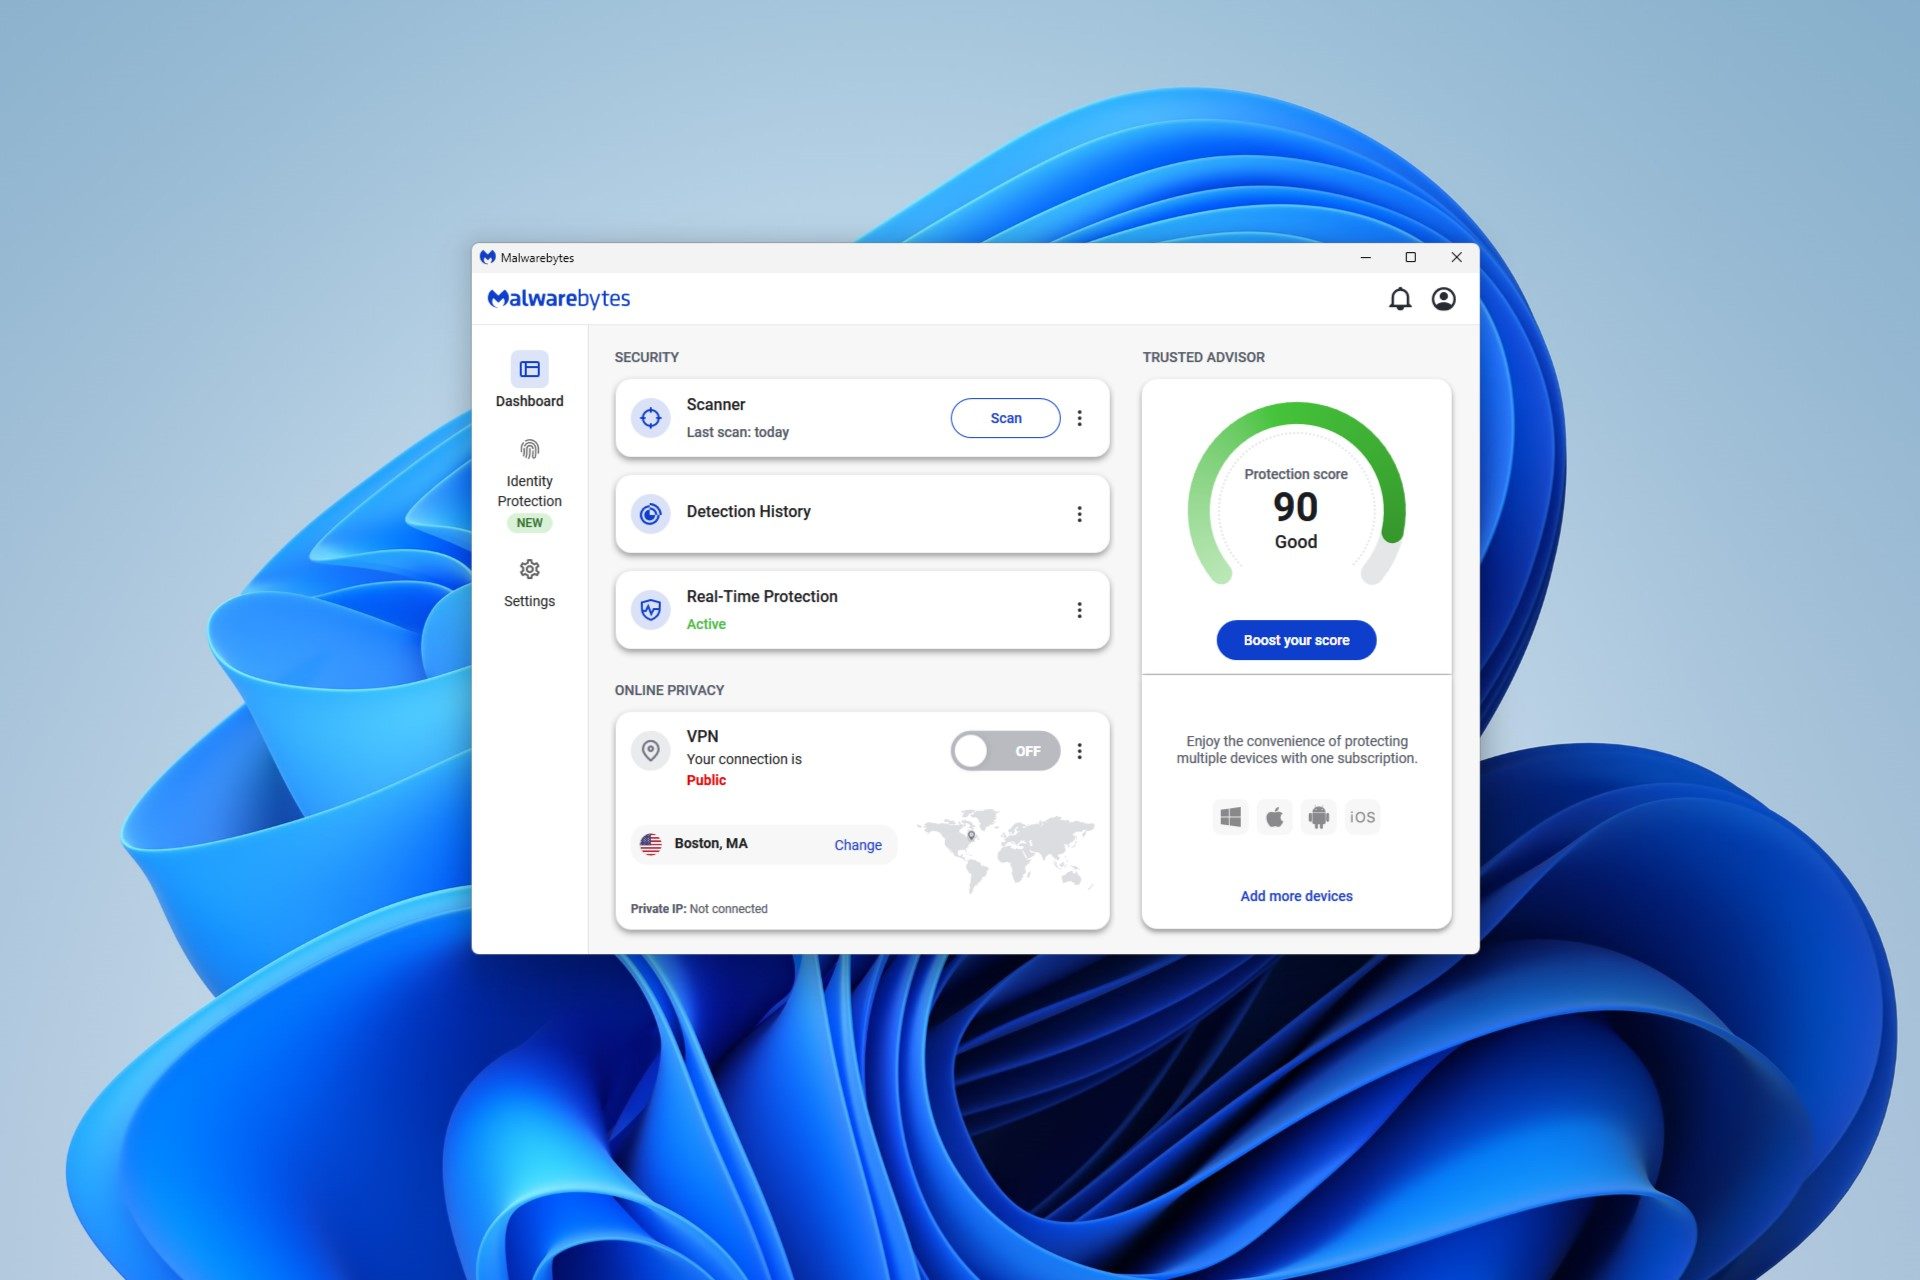Screen dimensions: 1920x1280
Task: Click the Last scan: today text
Action: coord(738,432)
